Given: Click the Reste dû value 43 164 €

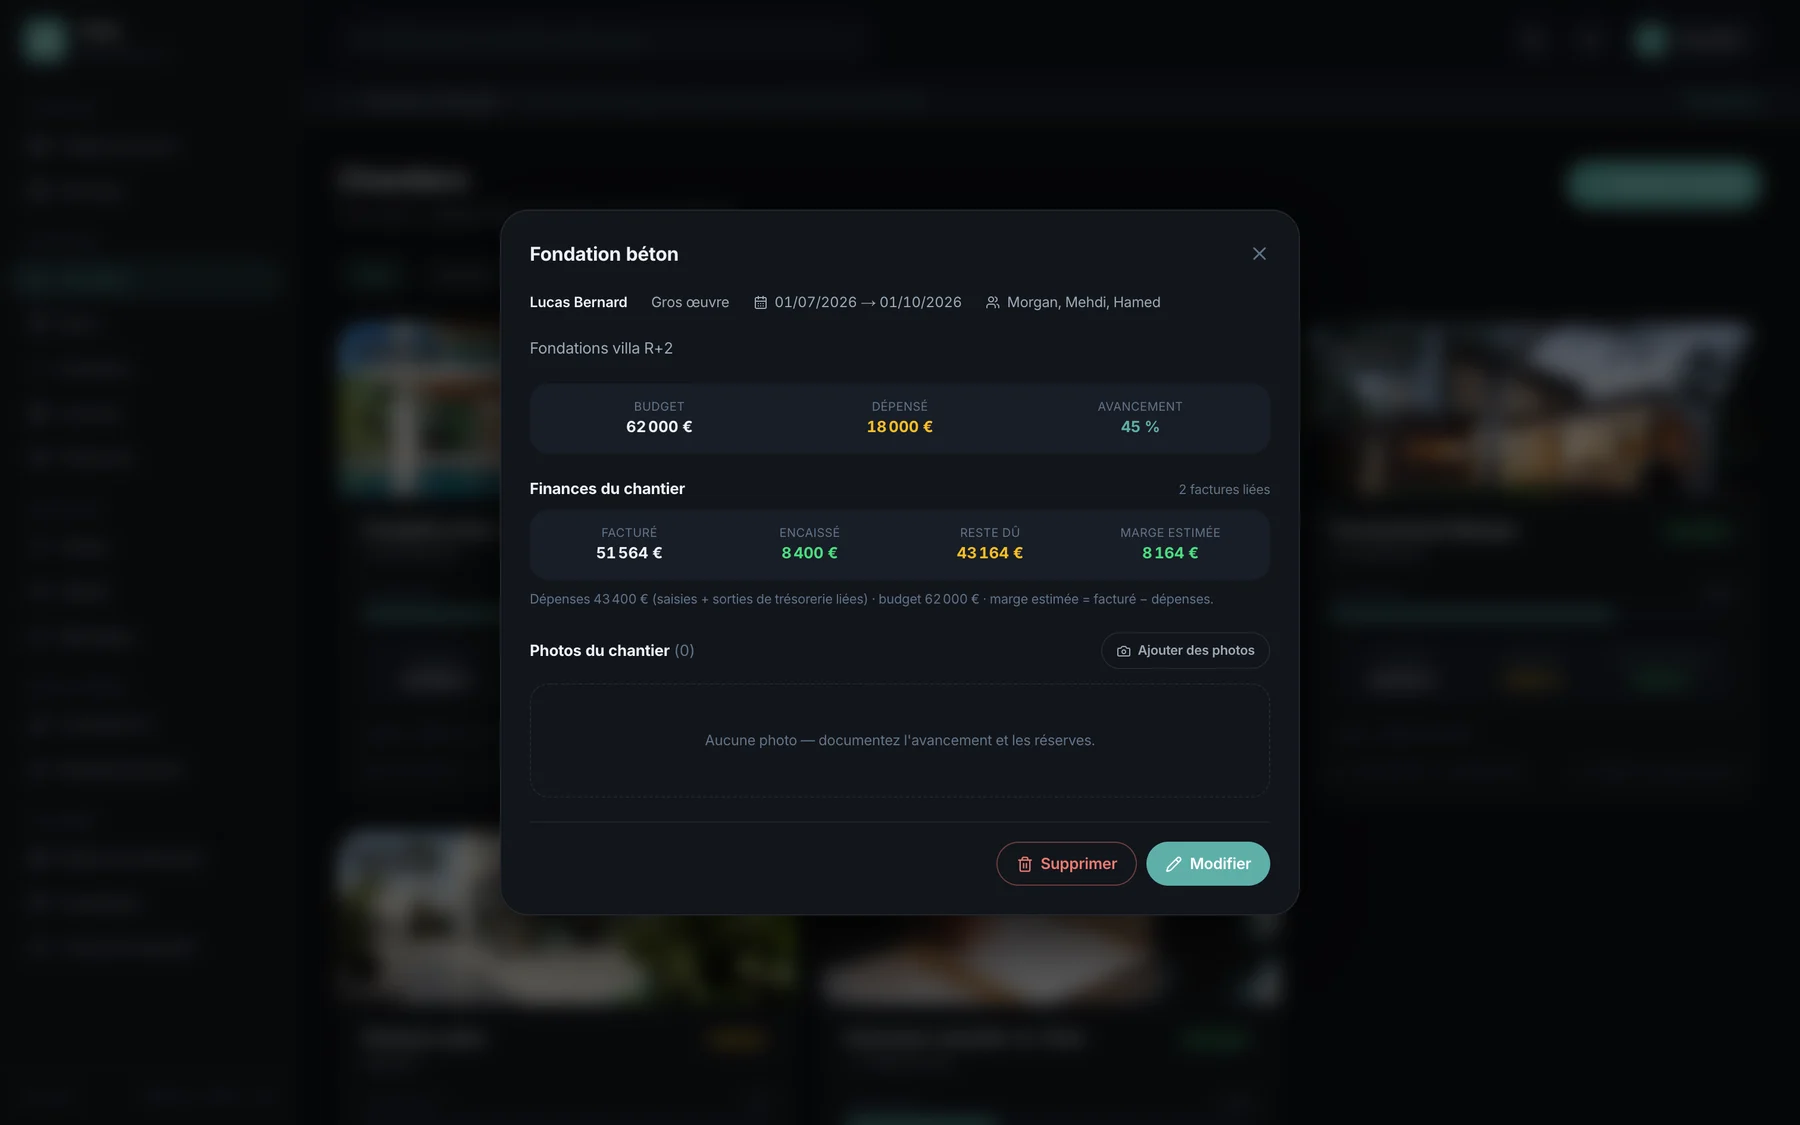Looking at the screenshot, I should tap(989, 553).
